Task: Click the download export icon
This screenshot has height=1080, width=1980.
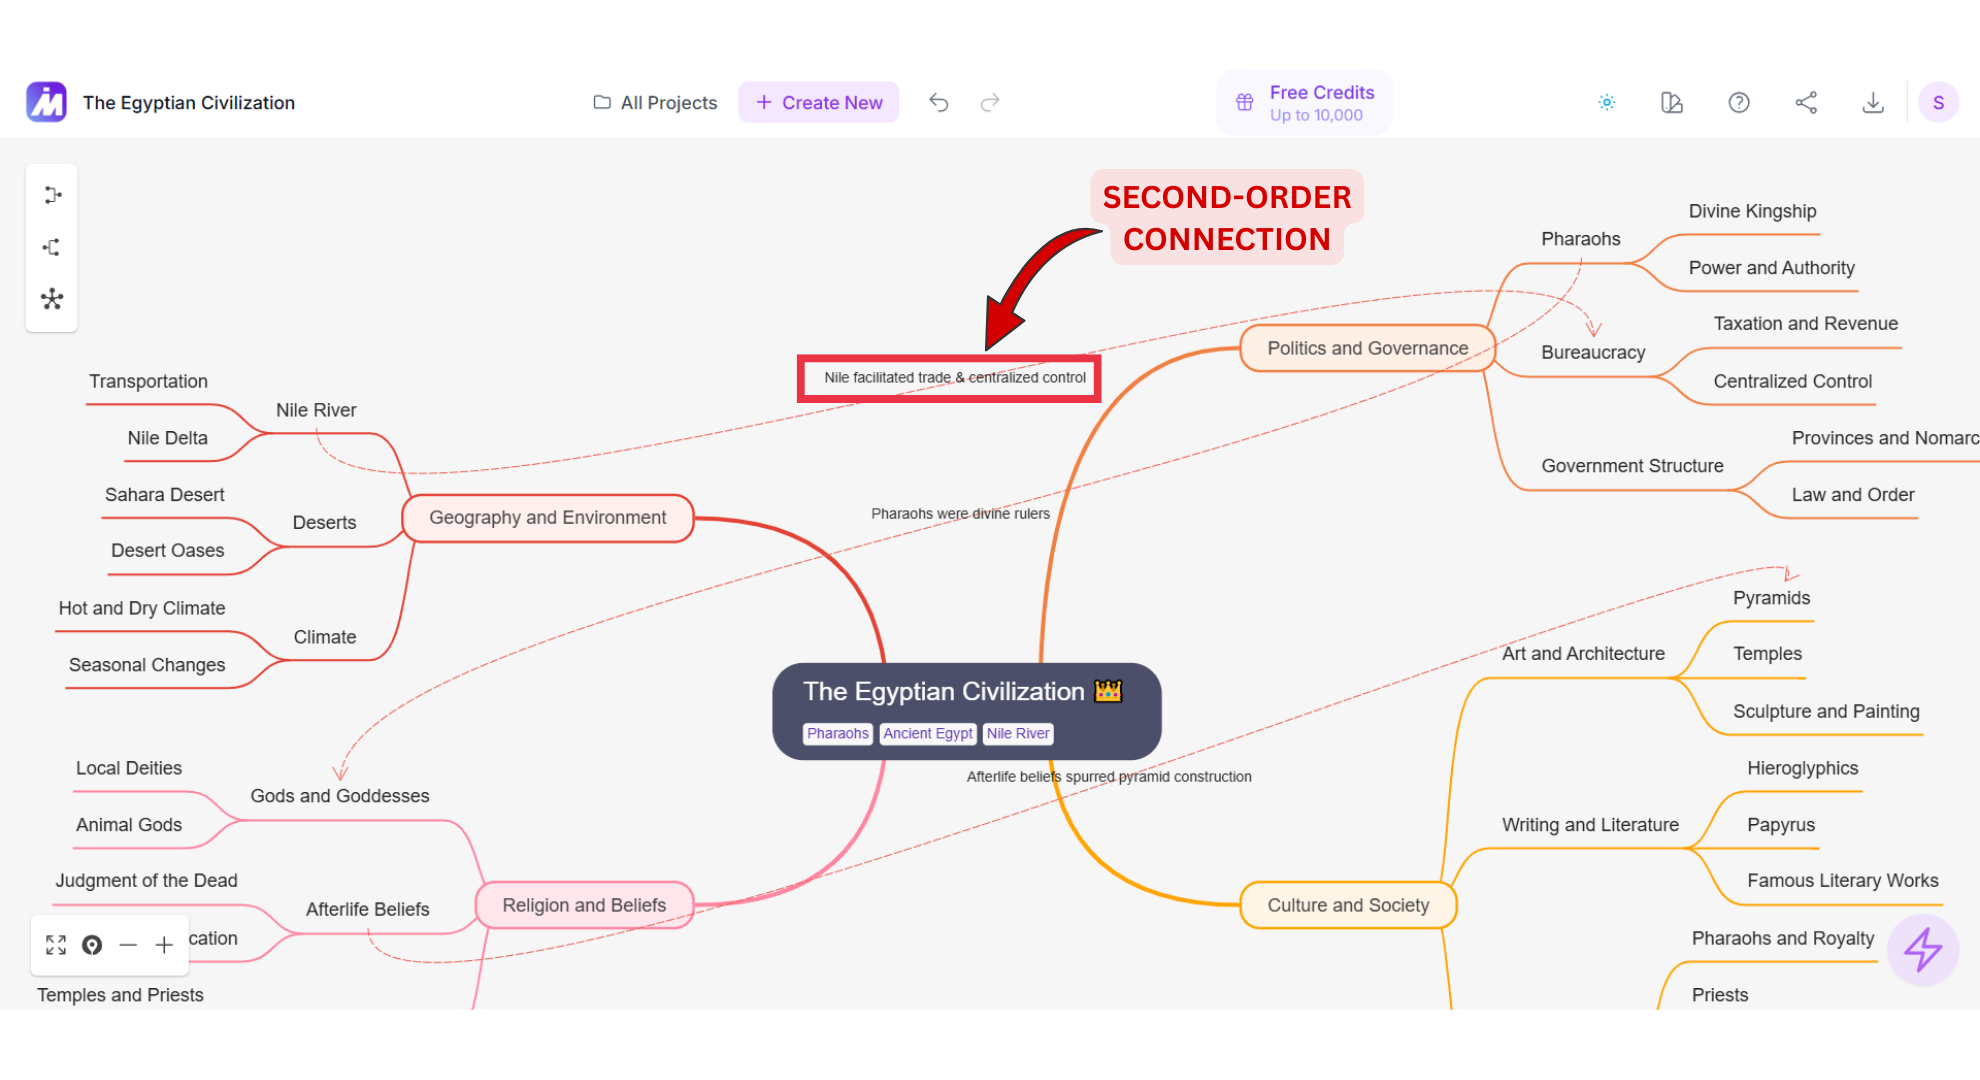Action: point(1873,102)
